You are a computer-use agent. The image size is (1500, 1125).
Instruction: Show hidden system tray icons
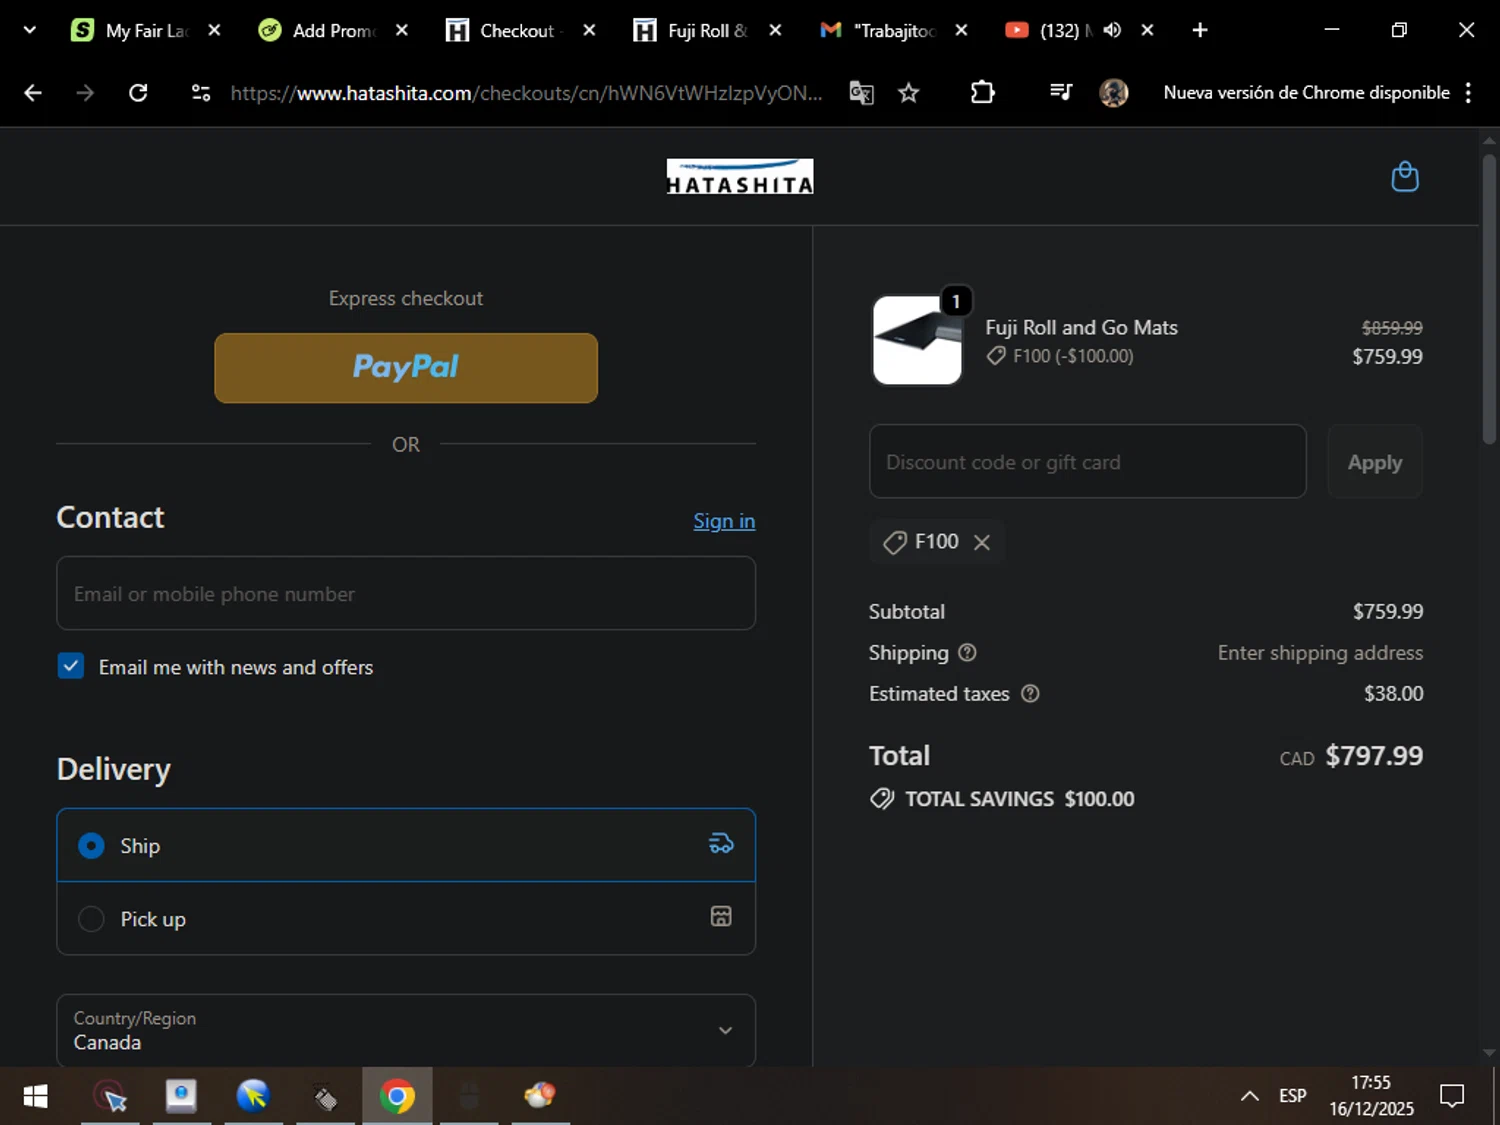pyautogui.click(x=1249, y=1097)
